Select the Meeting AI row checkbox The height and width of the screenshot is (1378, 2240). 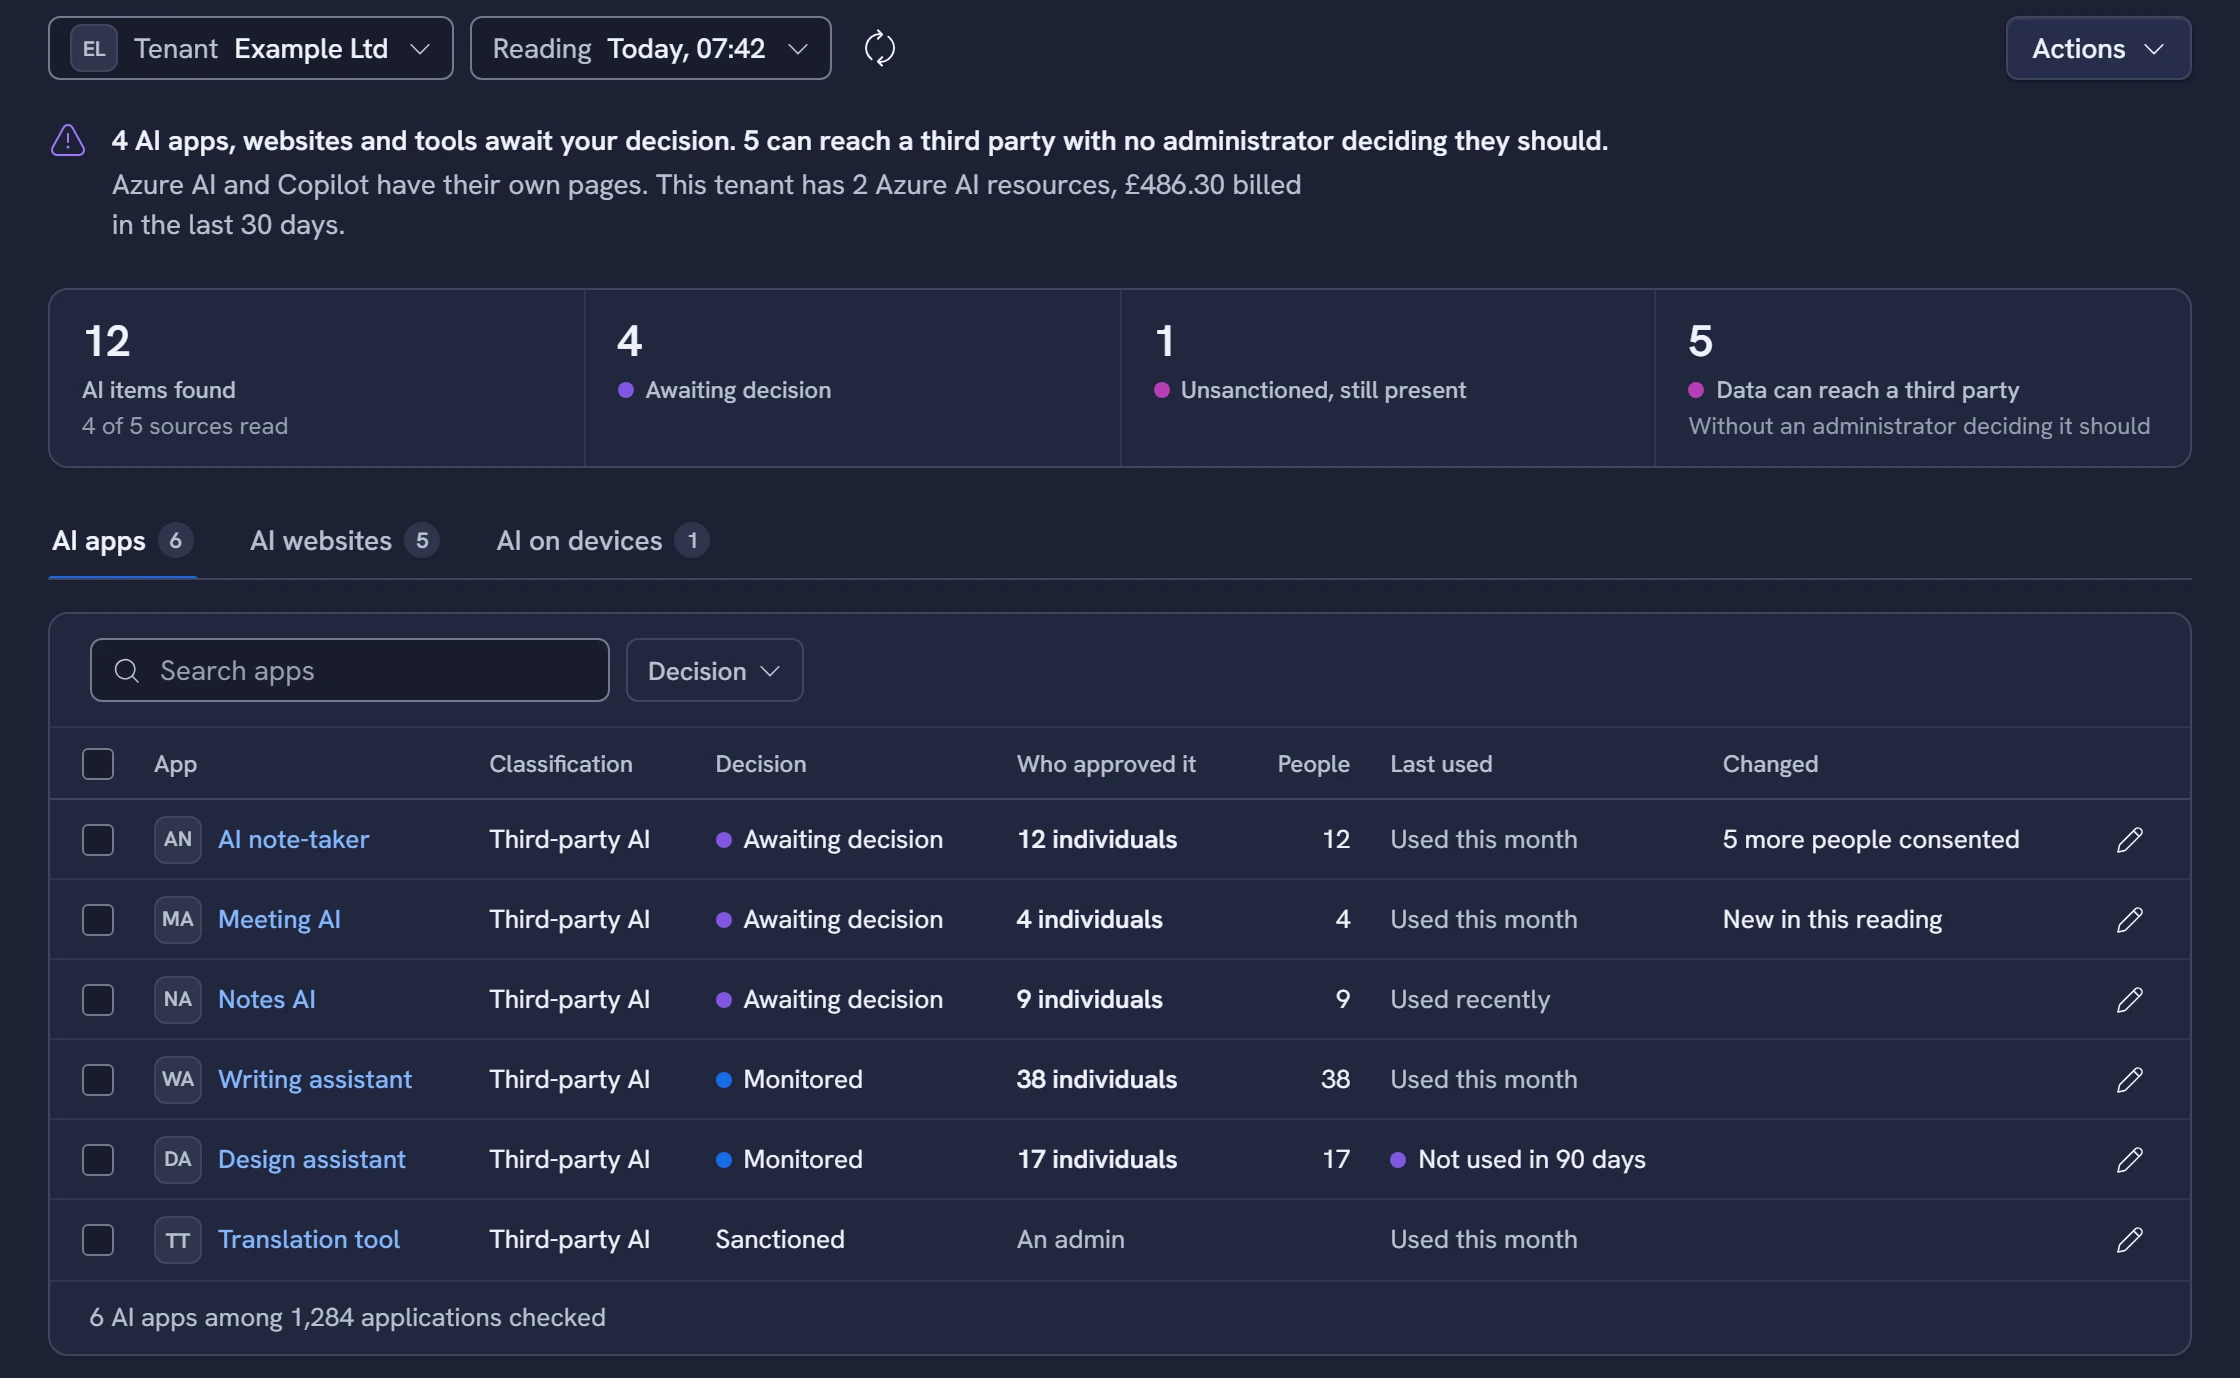tap(98, 919)
